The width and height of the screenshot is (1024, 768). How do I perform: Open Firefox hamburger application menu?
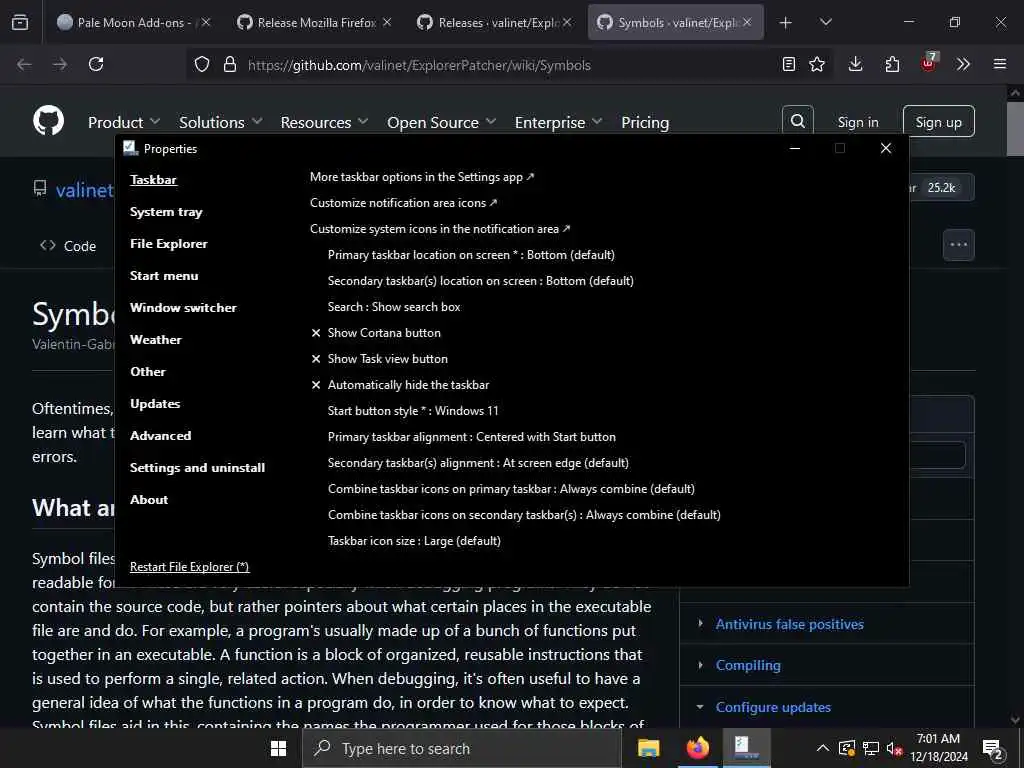pos(1000,64)
